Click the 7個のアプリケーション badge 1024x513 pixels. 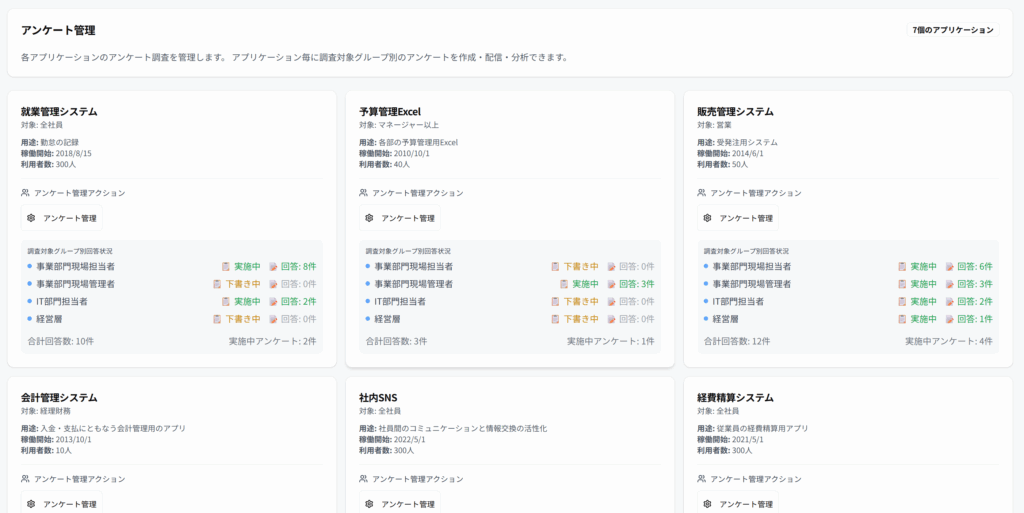(952, 30)
